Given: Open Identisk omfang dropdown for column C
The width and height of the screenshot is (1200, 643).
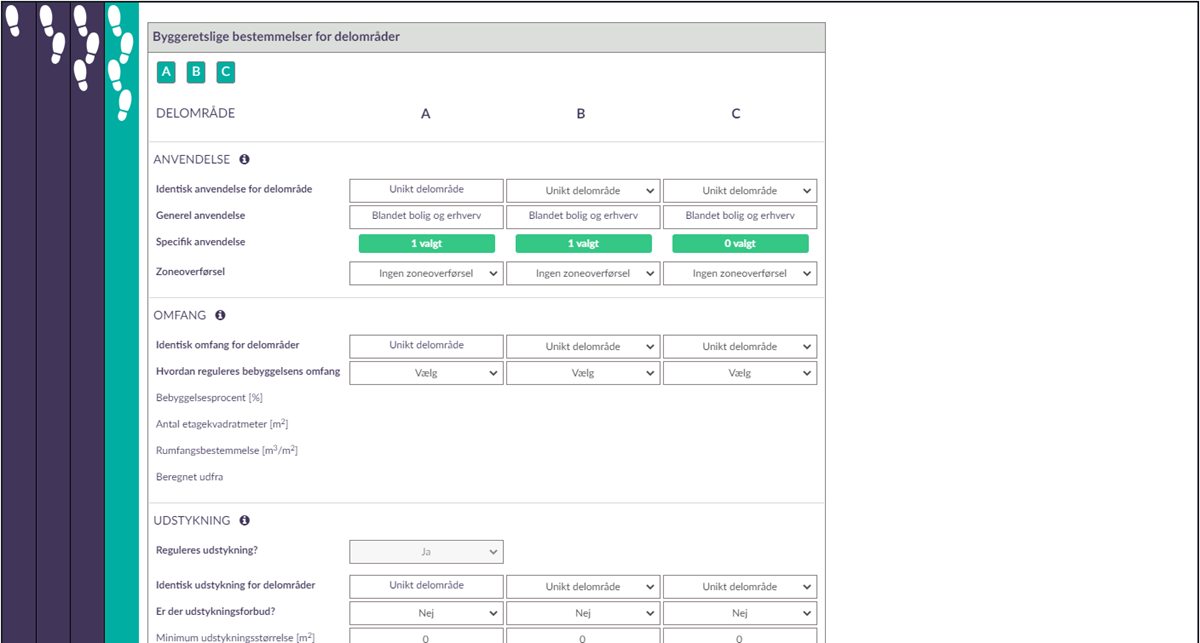Looking at the screenshot, I should pos(739,347).
